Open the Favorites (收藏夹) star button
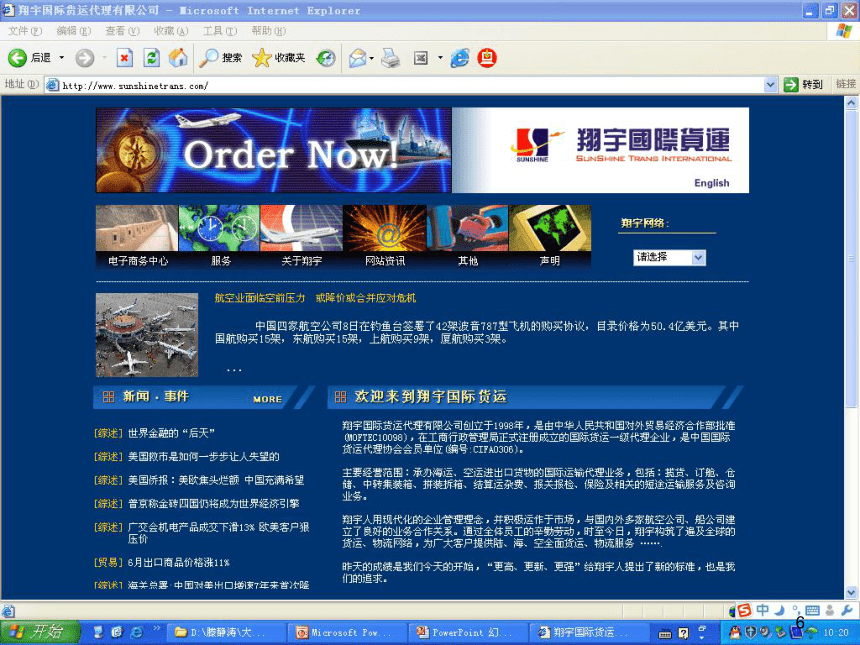 pyautogui.click(x=278, y=58)
